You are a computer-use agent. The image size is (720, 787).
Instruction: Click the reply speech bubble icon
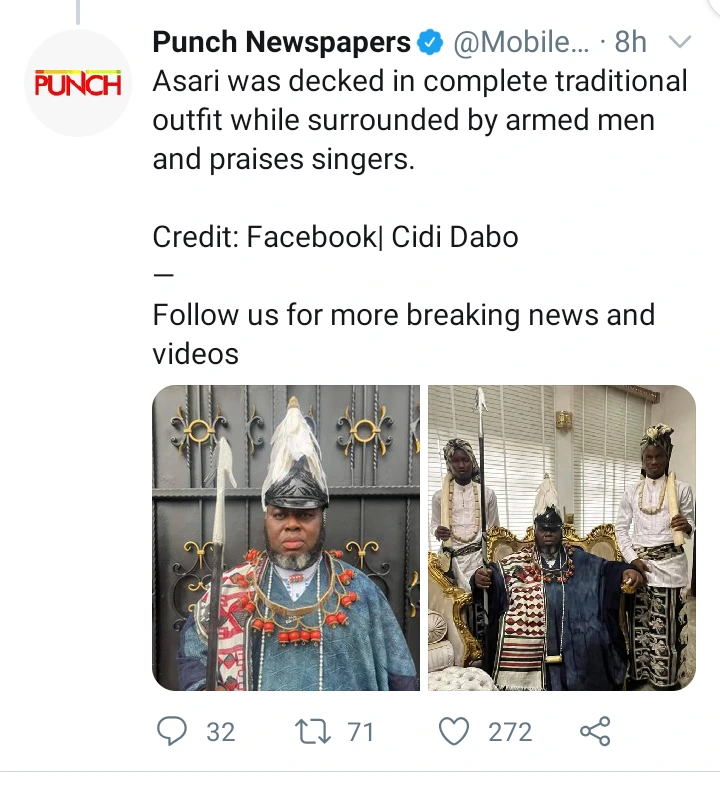click(172, 732)
